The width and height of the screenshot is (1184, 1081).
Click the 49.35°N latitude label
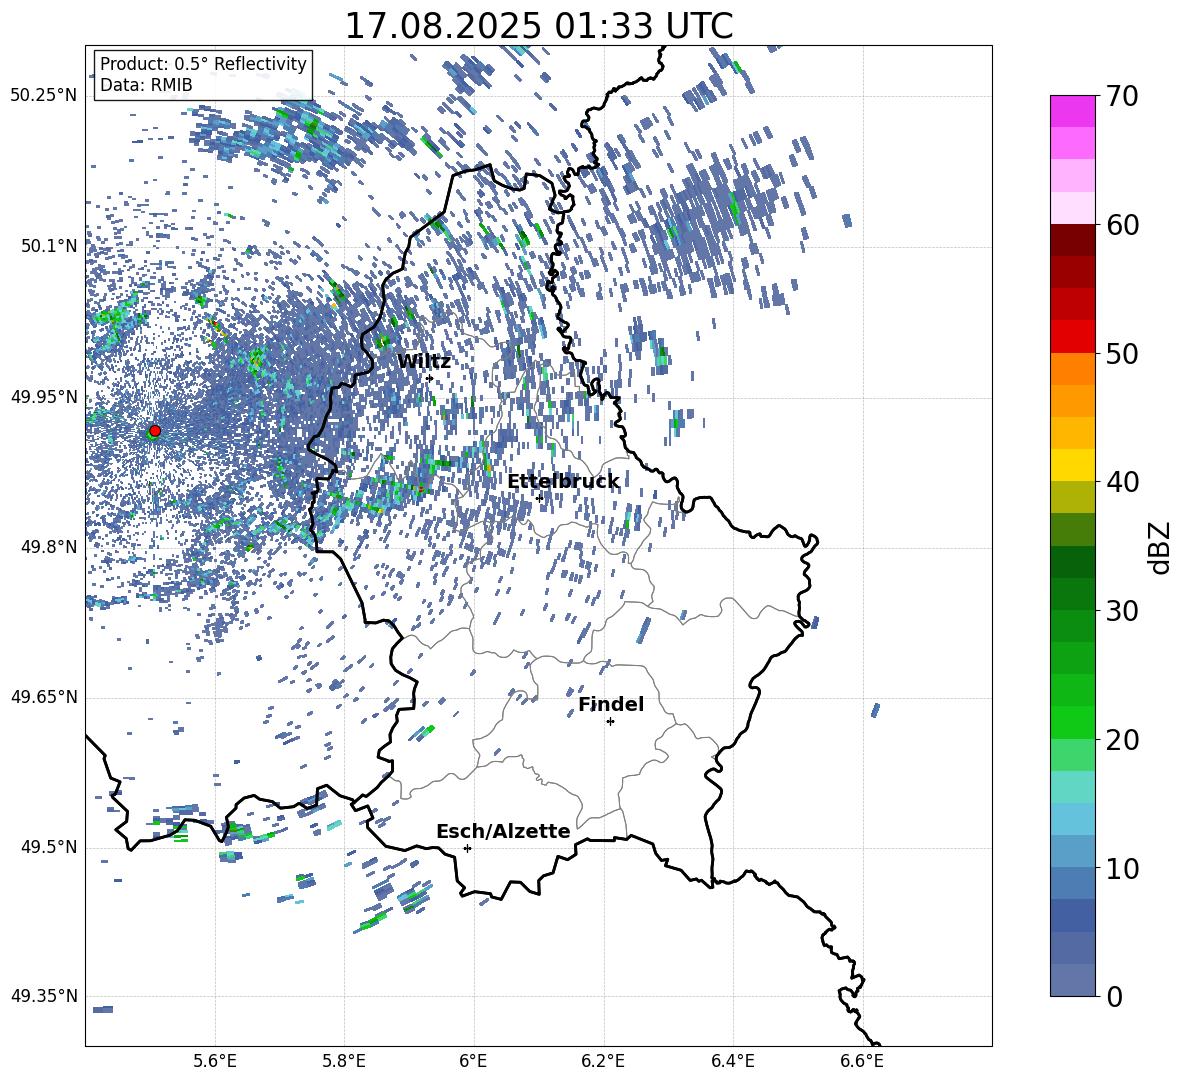[45, 996]
